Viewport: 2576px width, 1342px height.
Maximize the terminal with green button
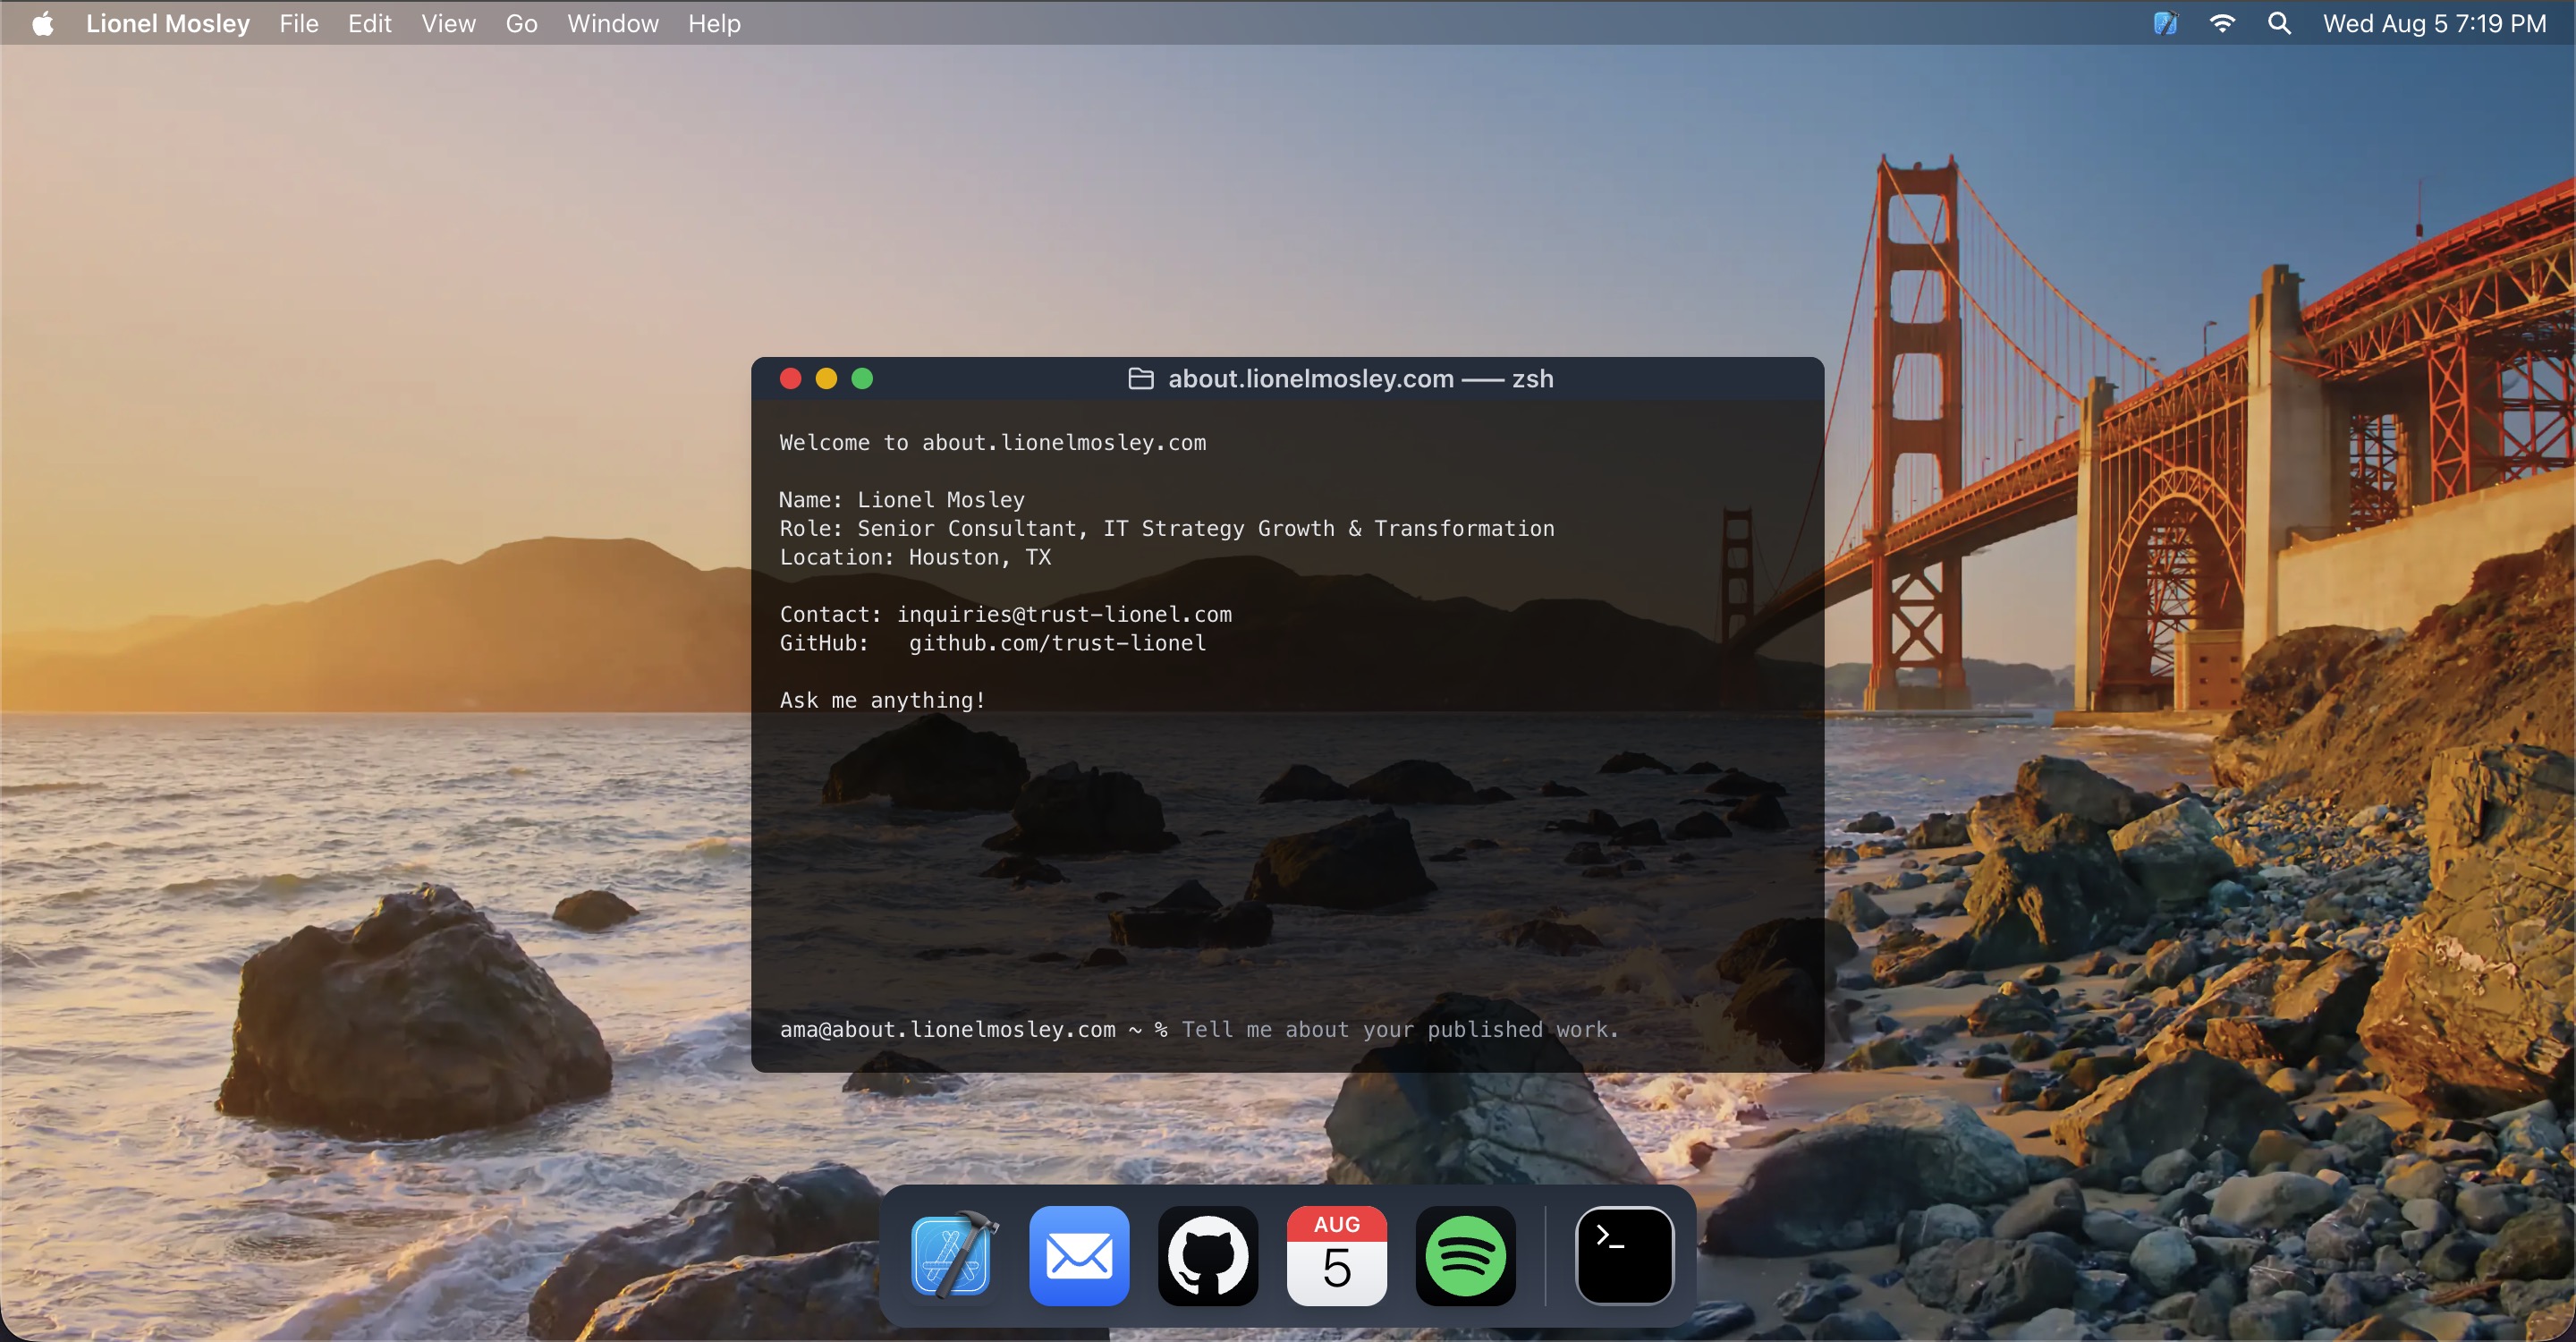862,379
